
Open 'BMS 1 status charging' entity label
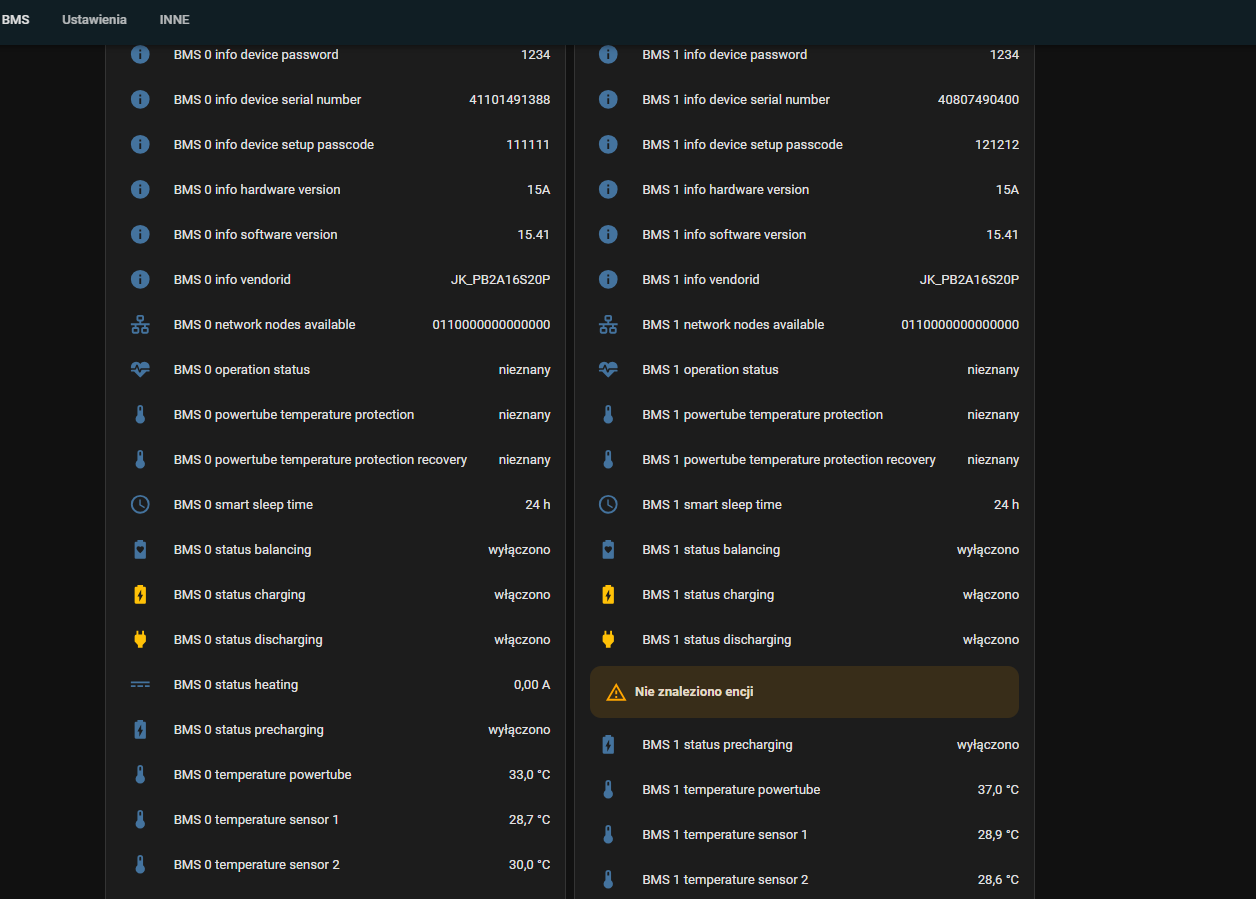point(708,595)
